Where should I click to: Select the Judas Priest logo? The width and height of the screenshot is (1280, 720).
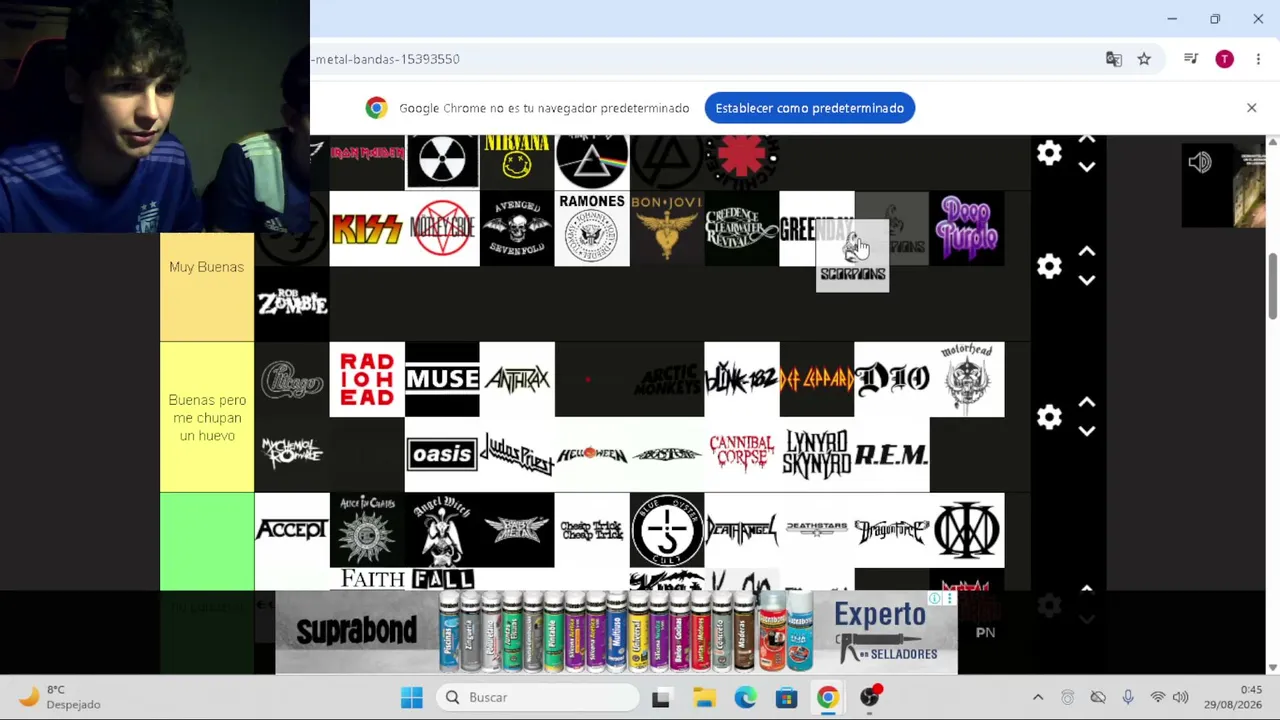pos(517,455)
